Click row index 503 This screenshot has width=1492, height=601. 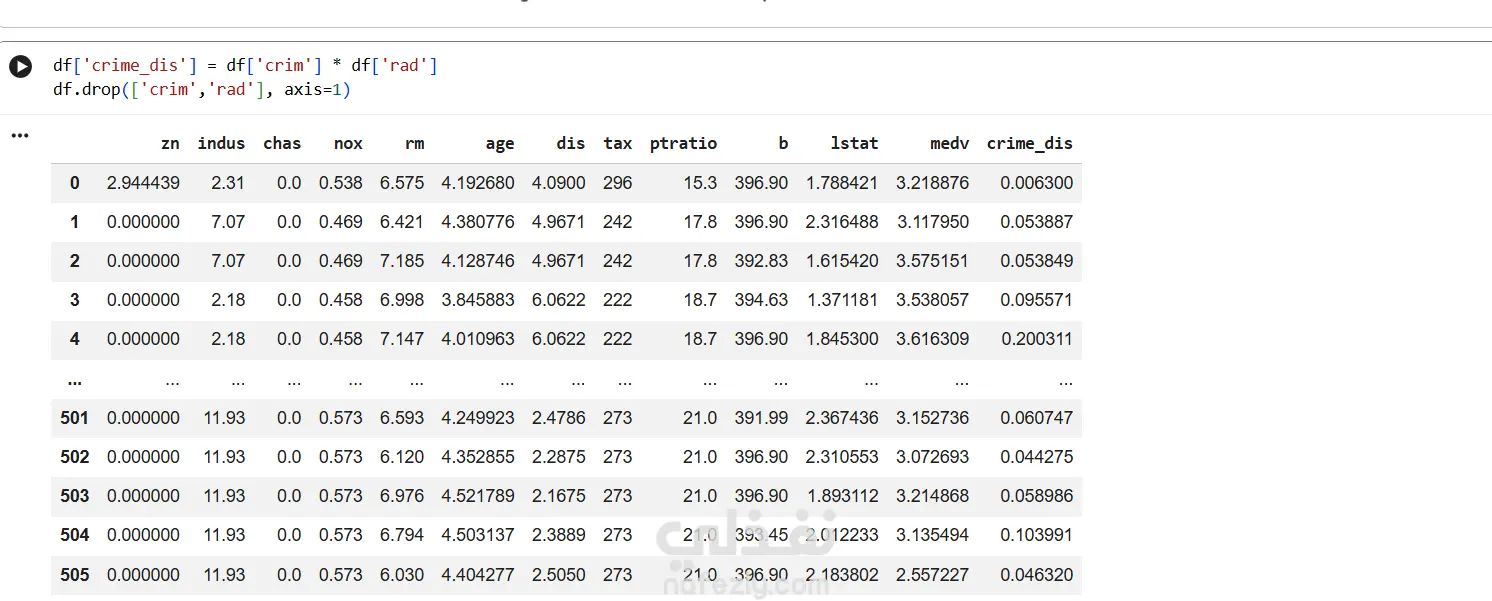(74, 496)
